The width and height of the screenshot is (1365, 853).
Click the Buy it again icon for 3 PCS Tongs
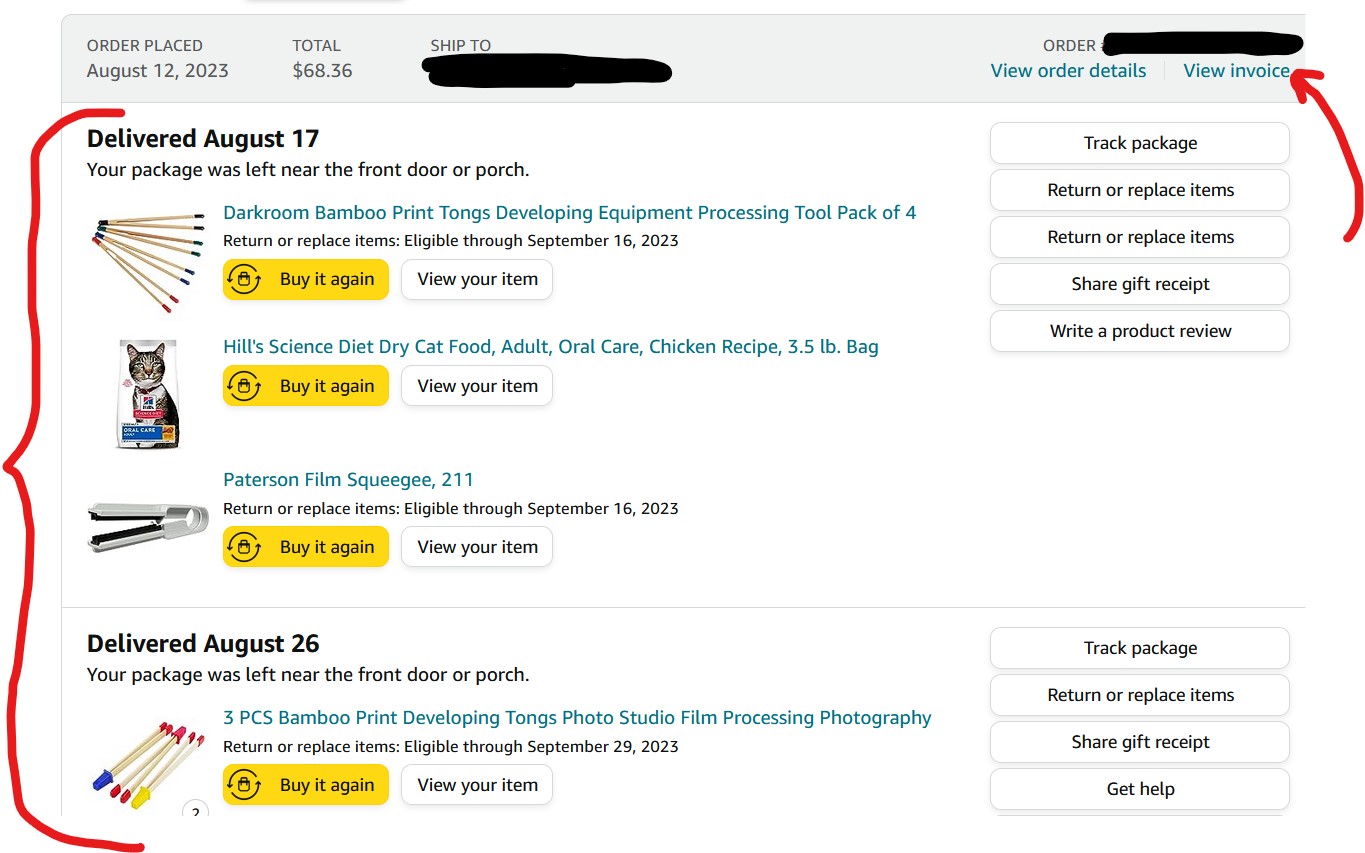coord(244,785)
